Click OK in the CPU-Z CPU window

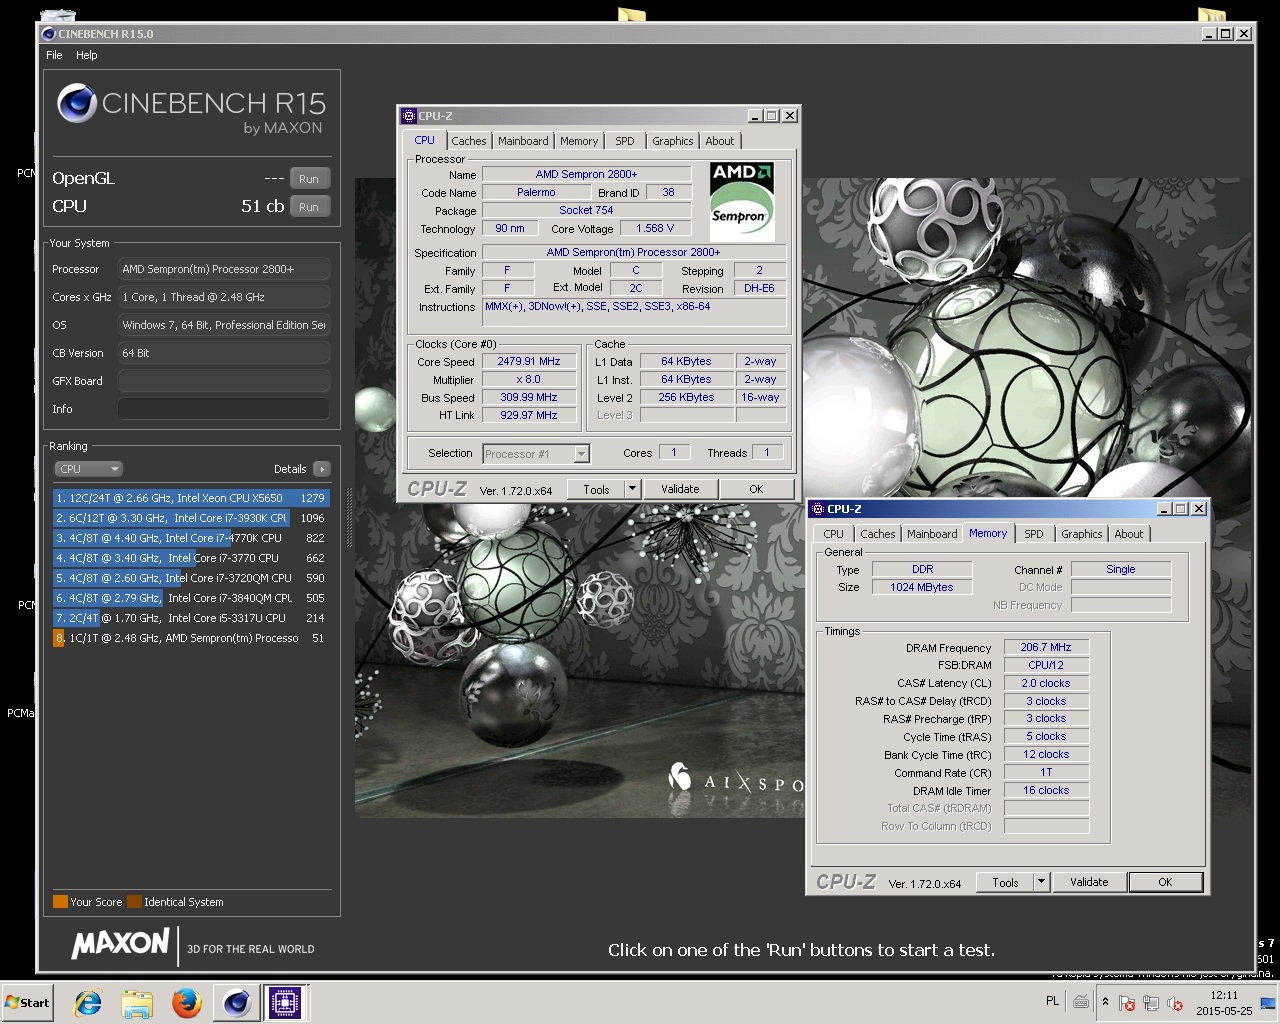click(x=756, y=489)
